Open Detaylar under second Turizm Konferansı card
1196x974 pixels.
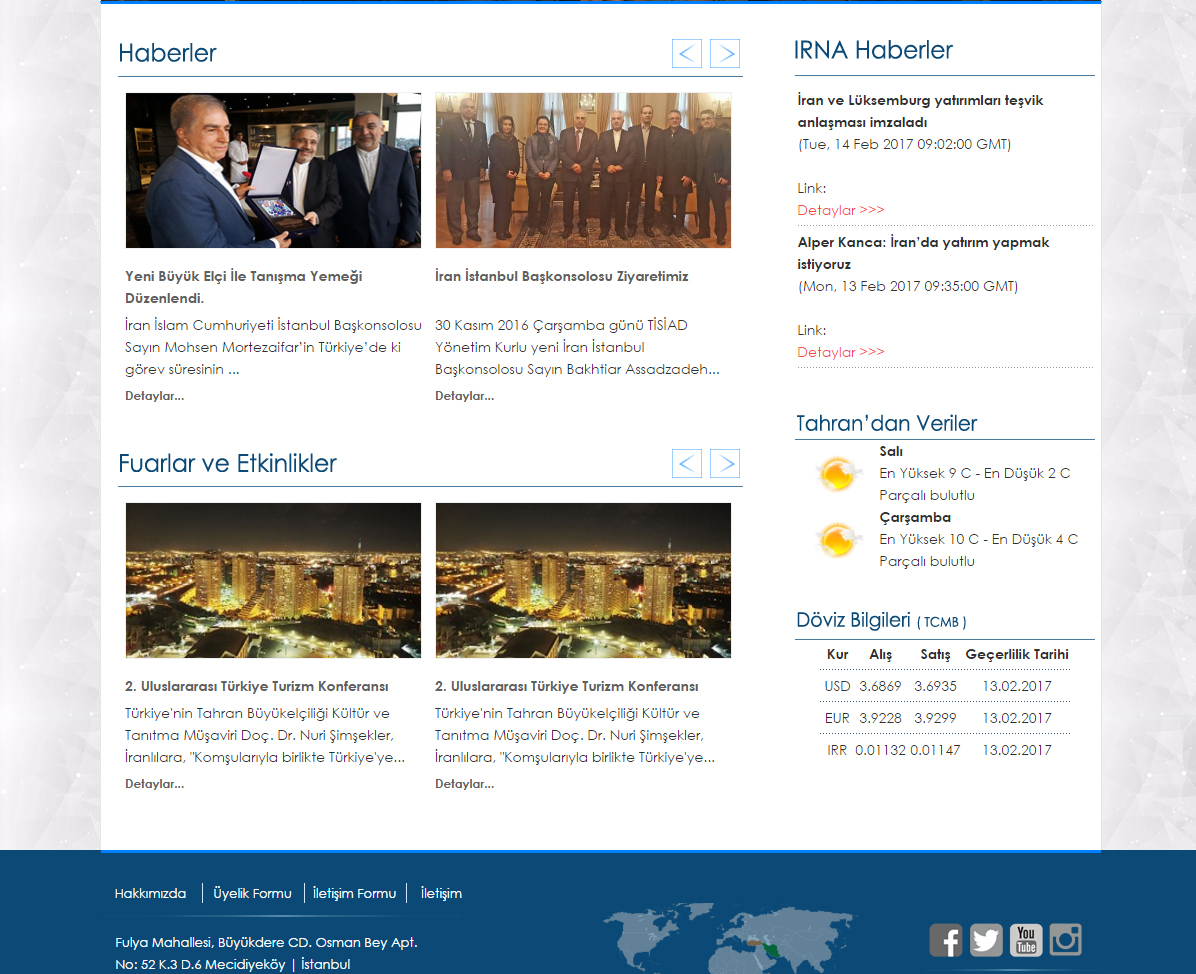465,783
